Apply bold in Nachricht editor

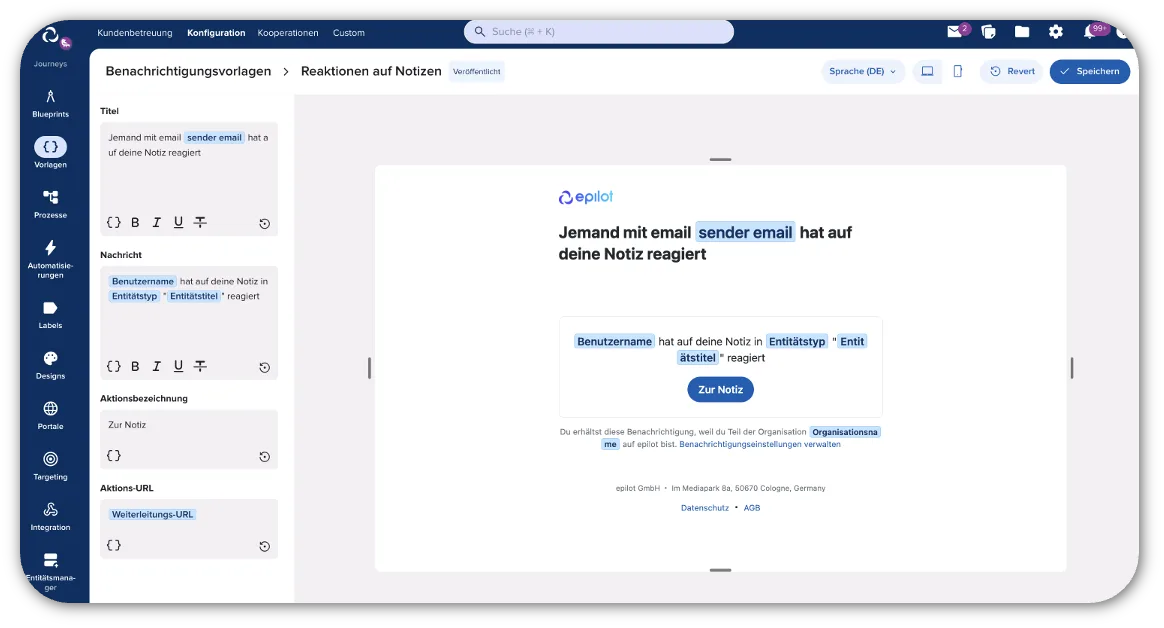(135, 366)
